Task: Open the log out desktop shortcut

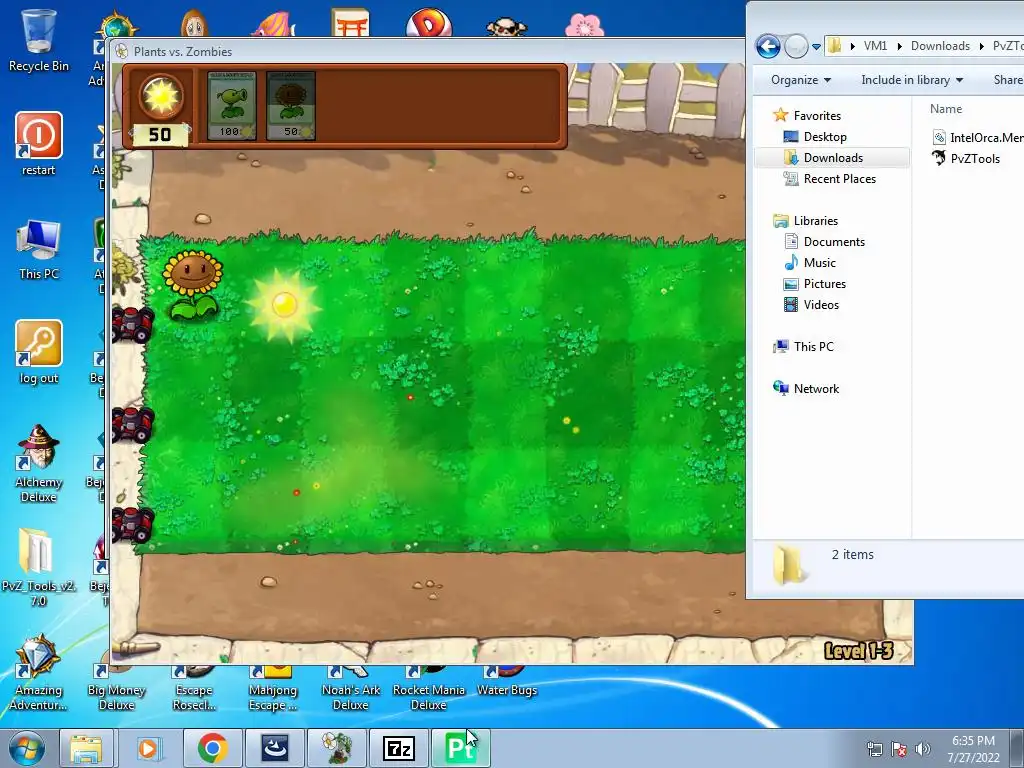Action: (39, 353)
